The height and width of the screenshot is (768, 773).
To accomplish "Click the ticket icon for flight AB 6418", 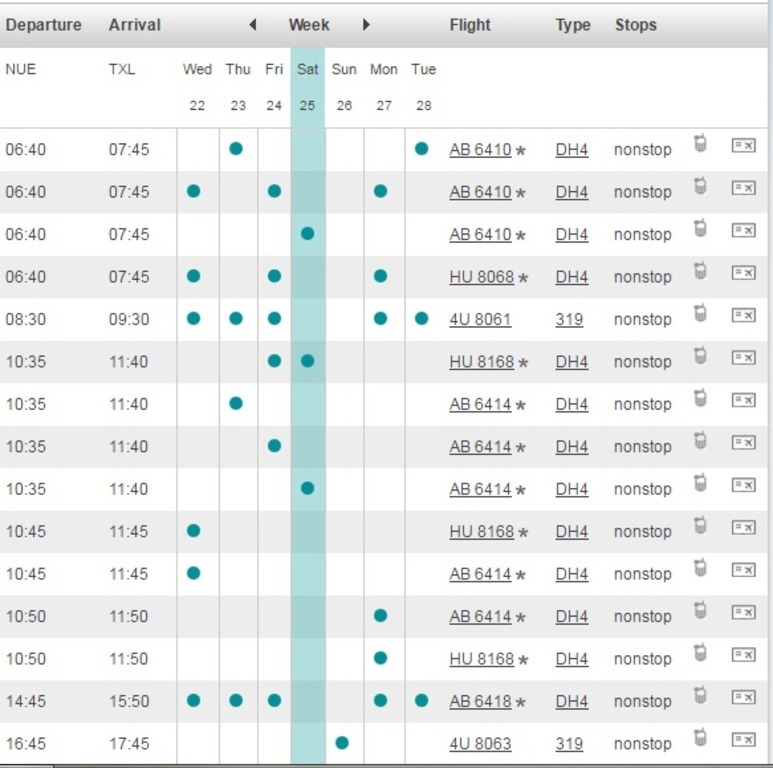I will click(742, 697).
